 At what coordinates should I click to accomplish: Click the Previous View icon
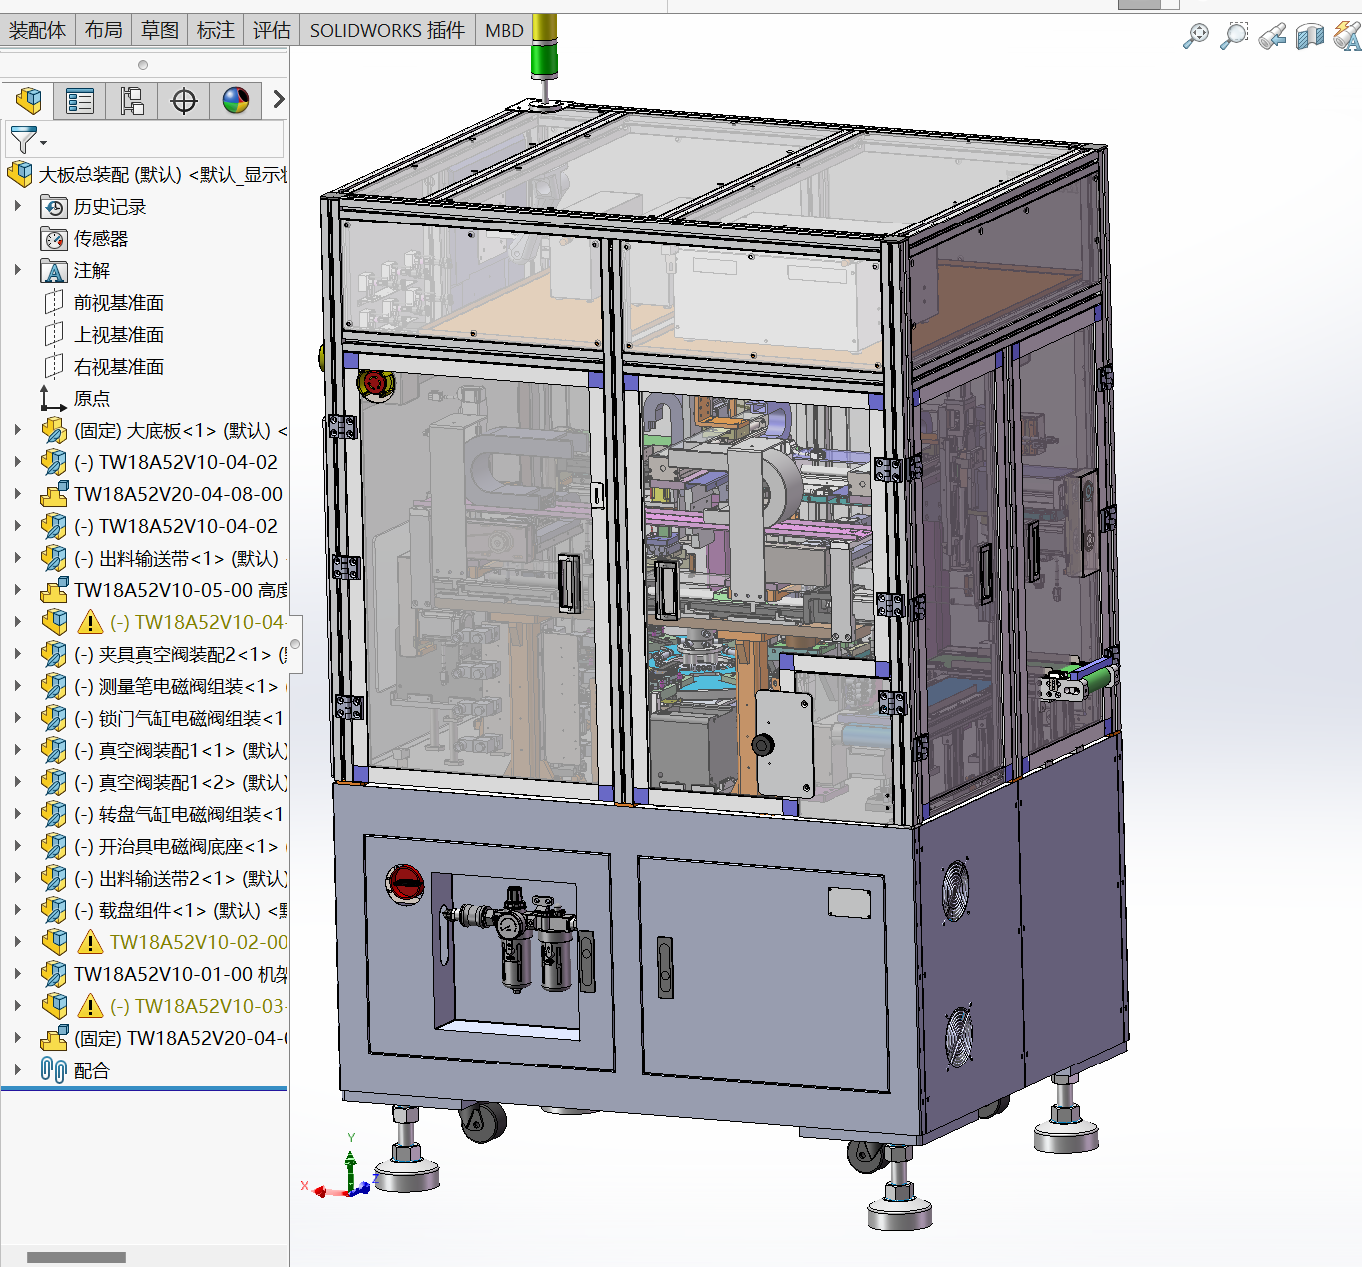click(1272, 37)
